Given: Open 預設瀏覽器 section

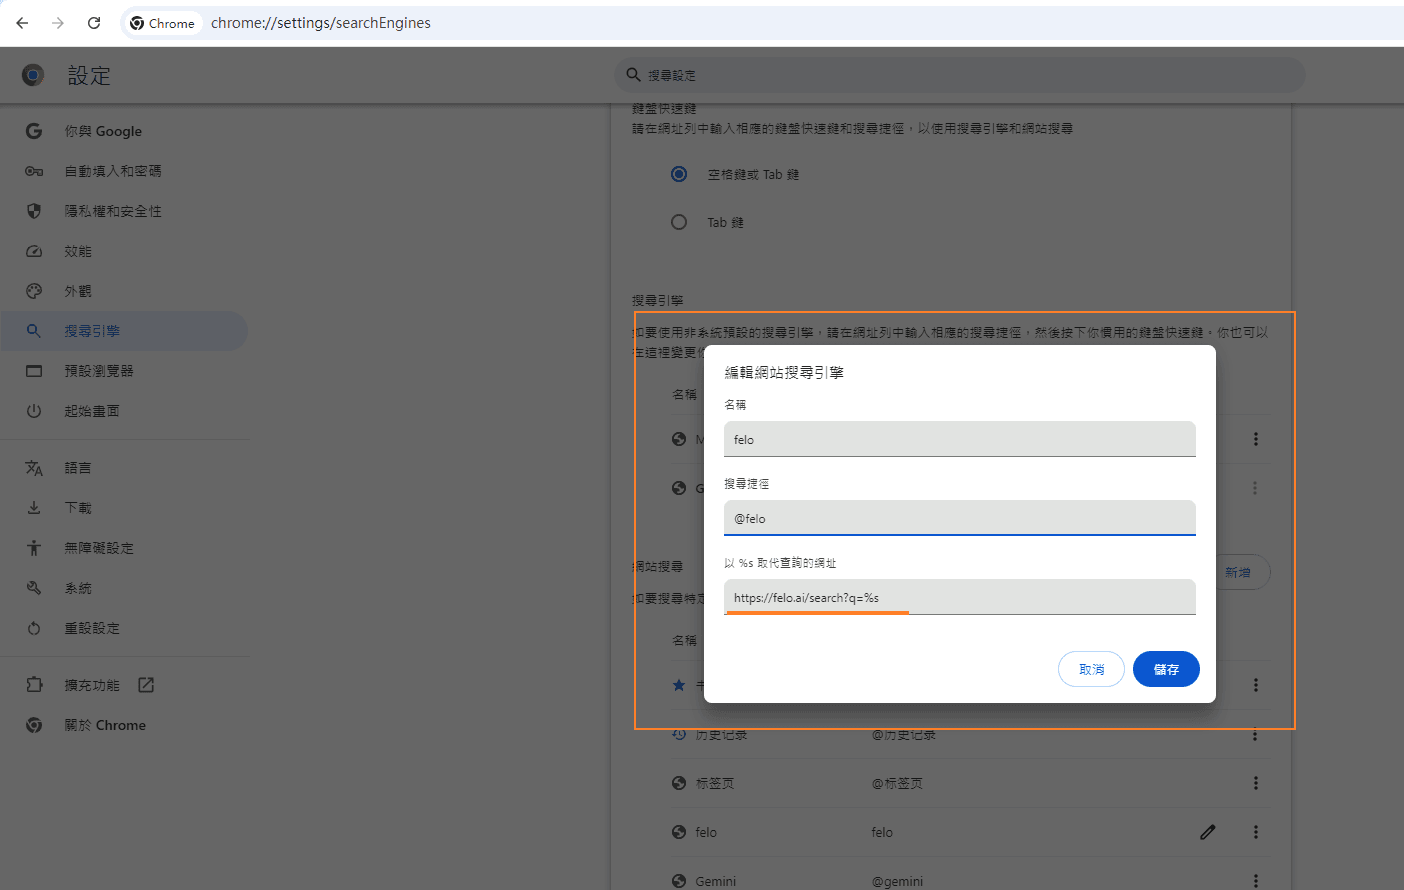Looking at the screenshot, I should 124,371.
